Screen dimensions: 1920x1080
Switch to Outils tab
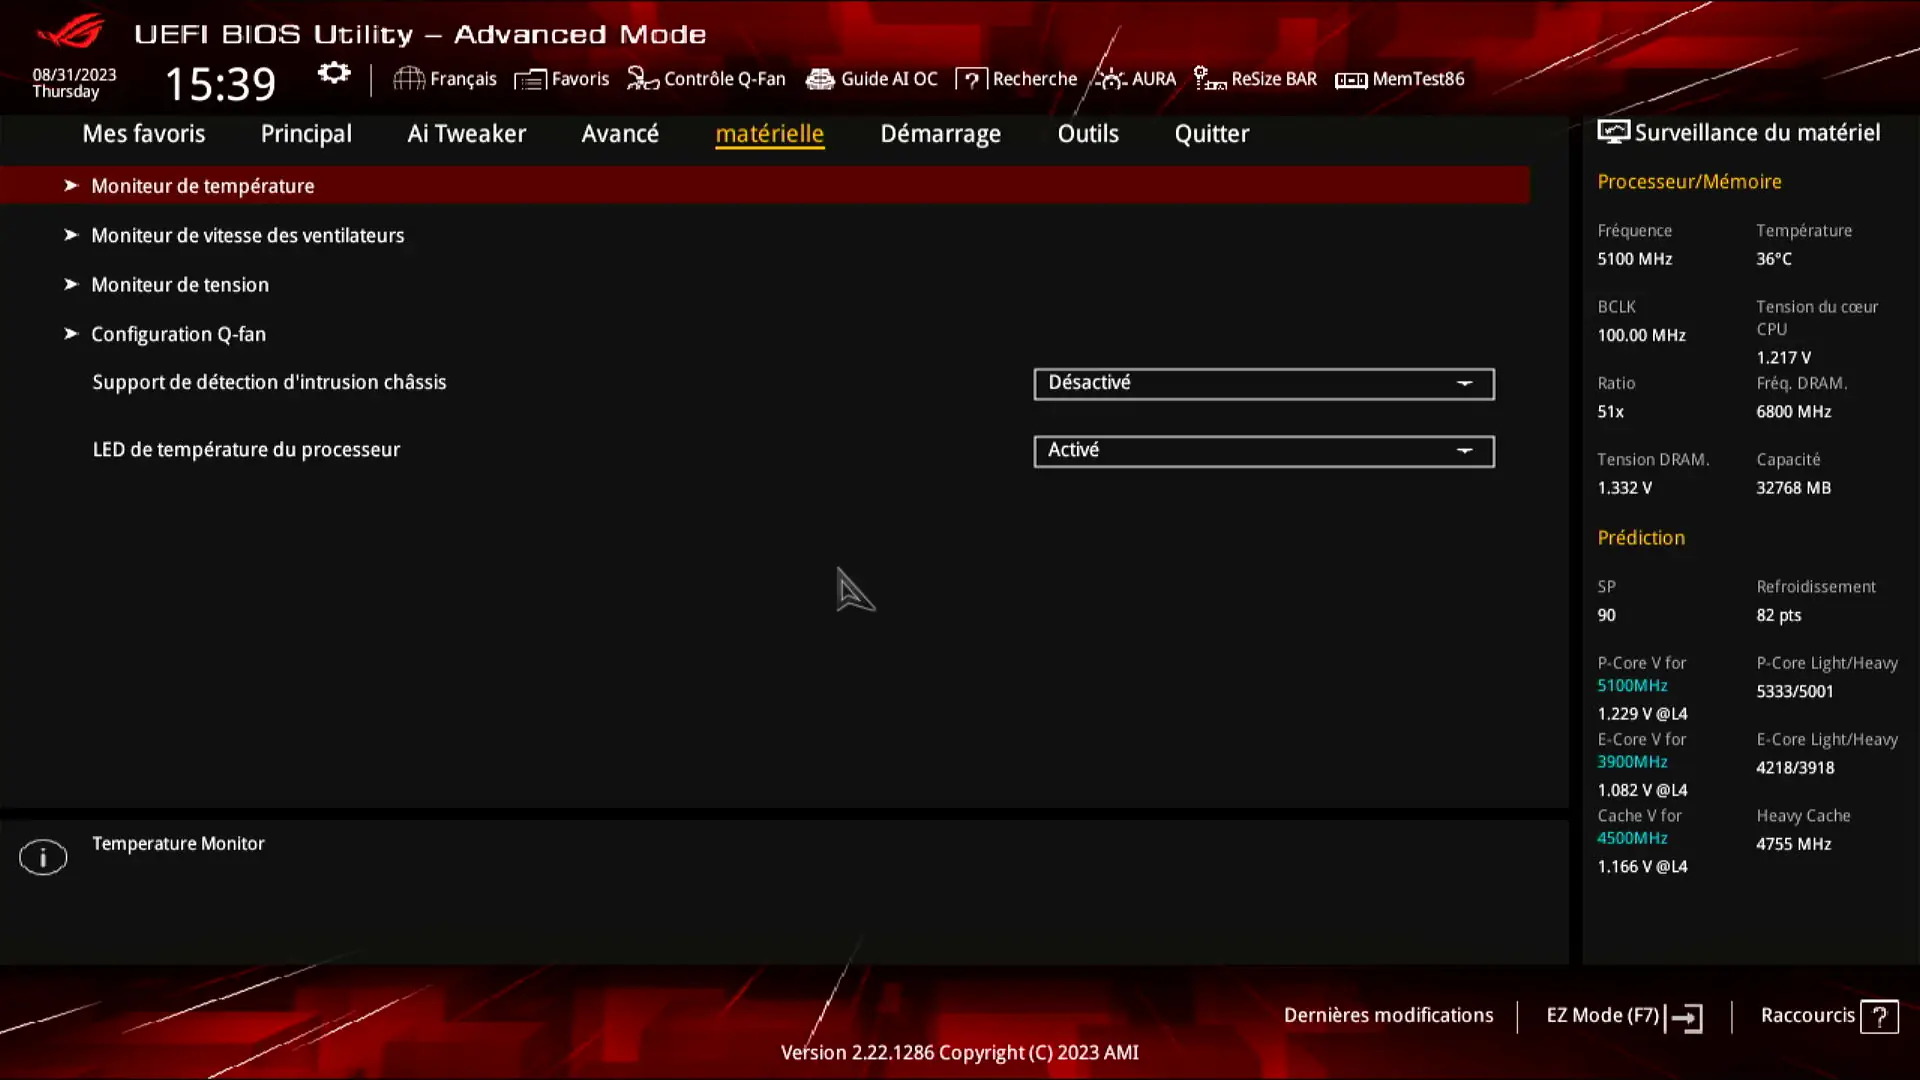(x=1088, y=133)
